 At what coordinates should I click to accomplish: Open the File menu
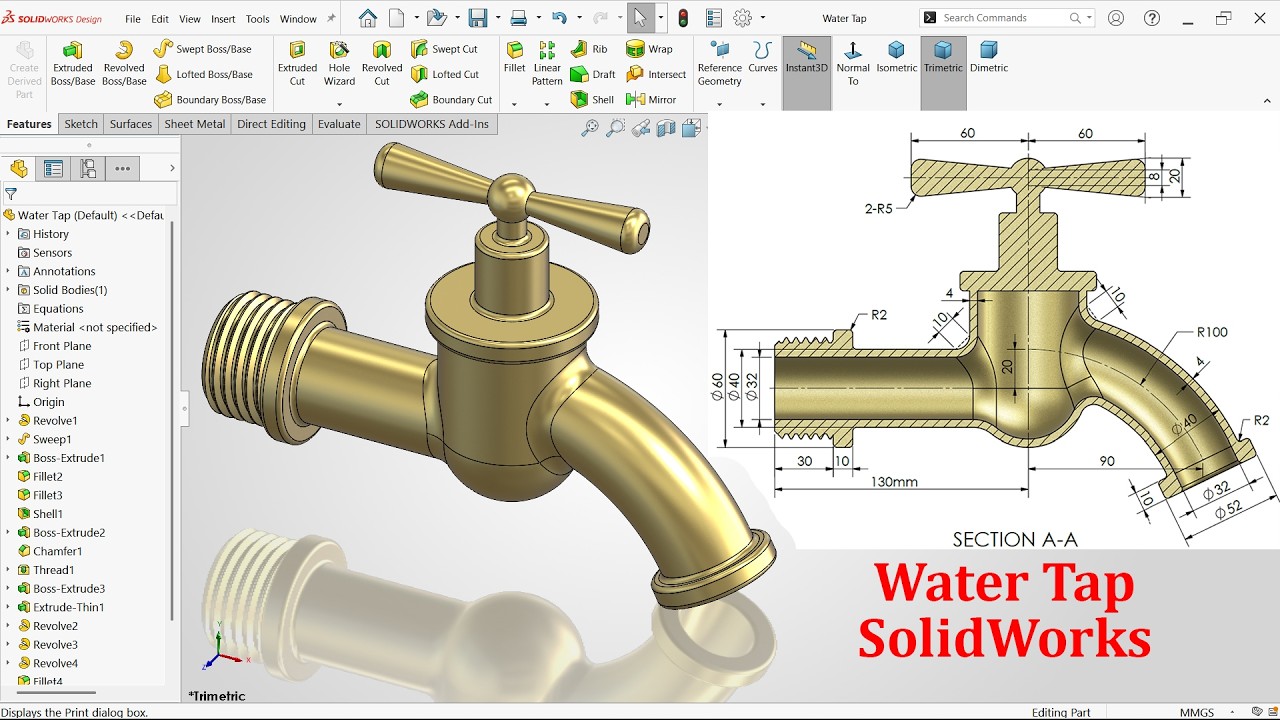pyautogui.click(x=132, y=19)
